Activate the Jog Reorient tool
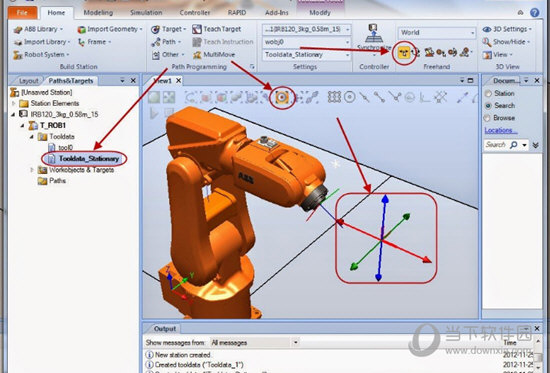The image size is (550, 373). coord(452,53)
